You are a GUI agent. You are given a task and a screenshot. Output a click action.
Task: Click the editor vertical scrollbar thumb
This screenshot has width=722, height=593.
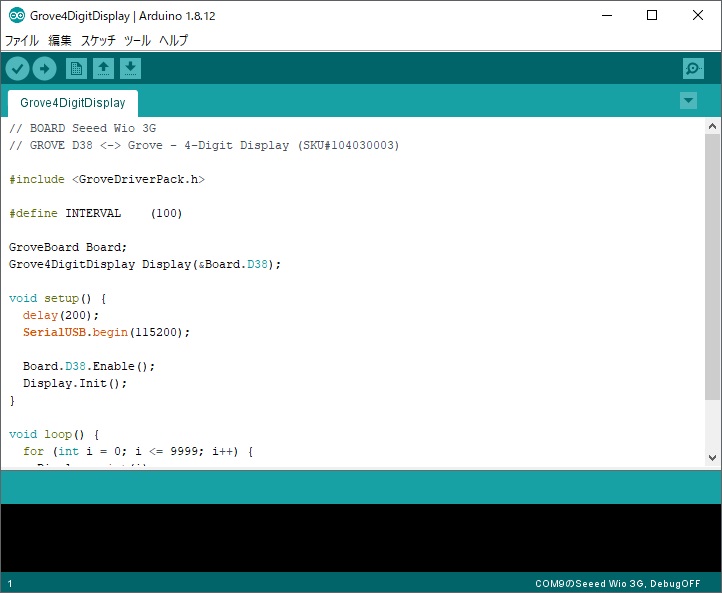tap(712, 267)
